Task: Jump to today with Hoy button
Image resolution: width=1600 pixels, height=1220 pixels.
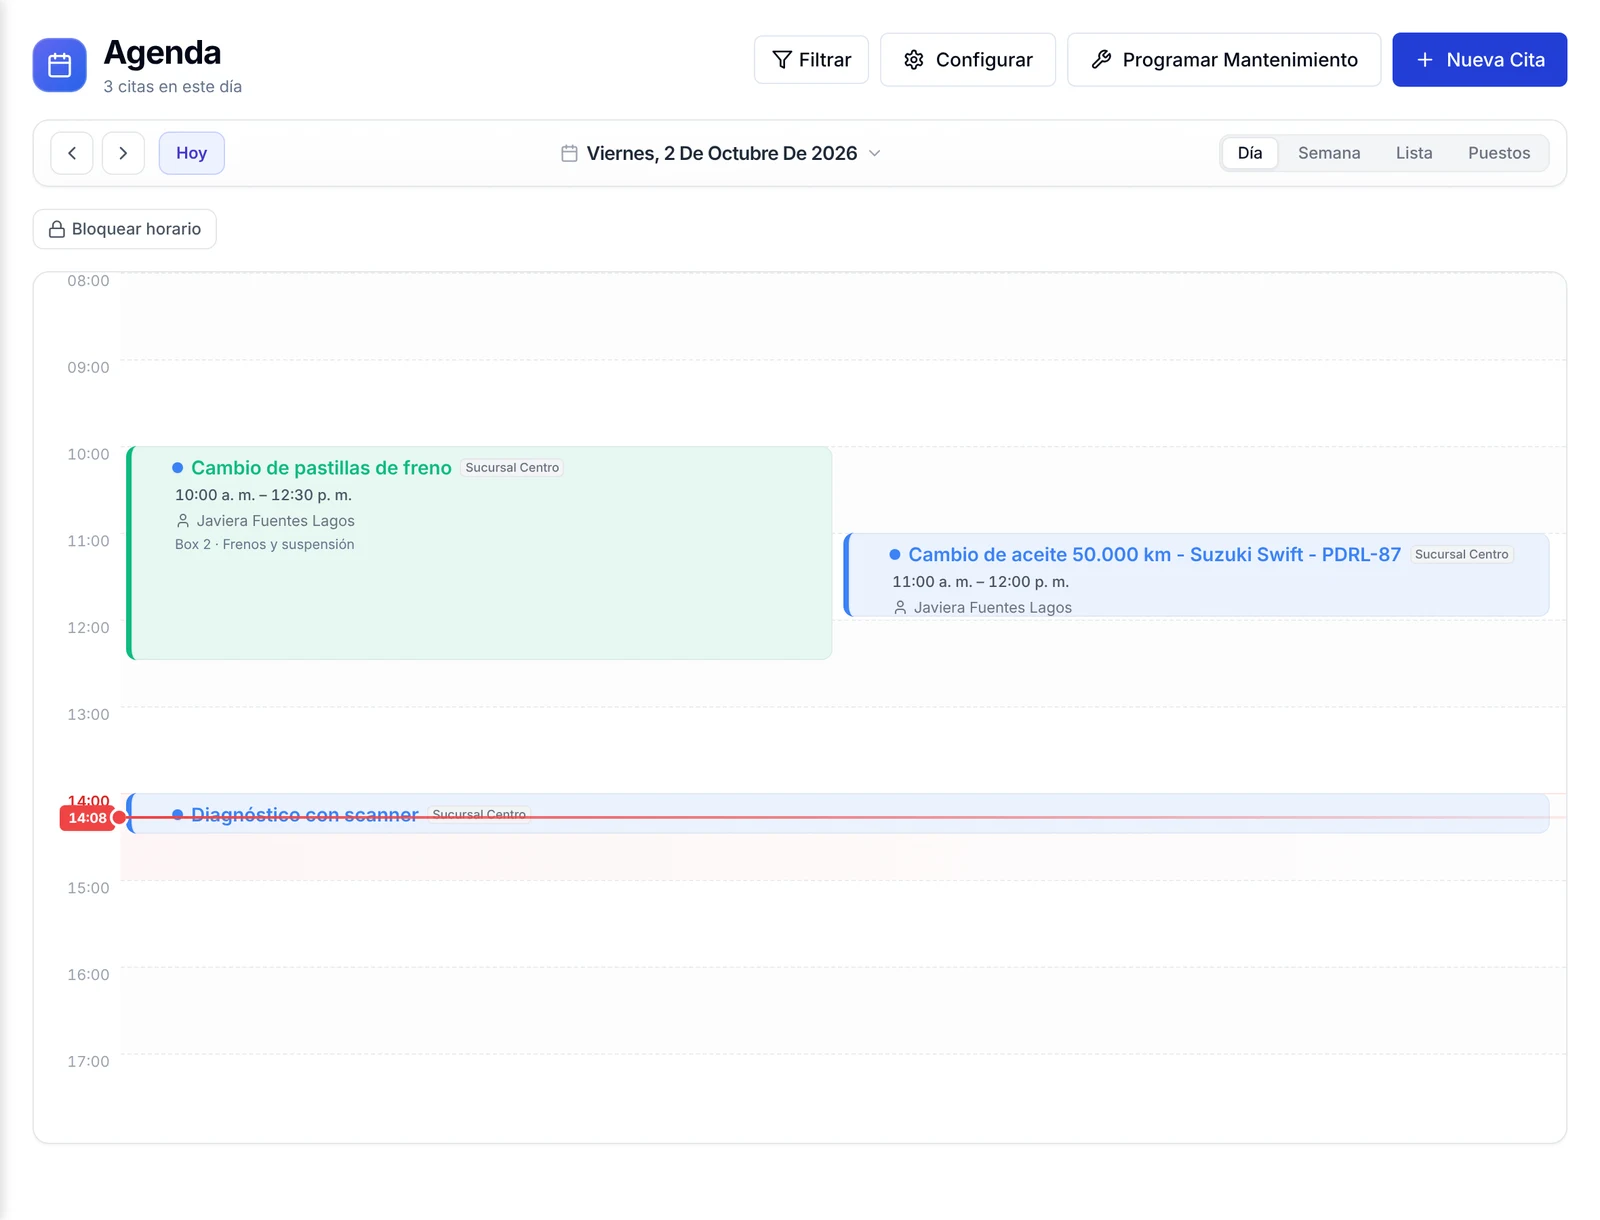Action: (x=191, y=153)
